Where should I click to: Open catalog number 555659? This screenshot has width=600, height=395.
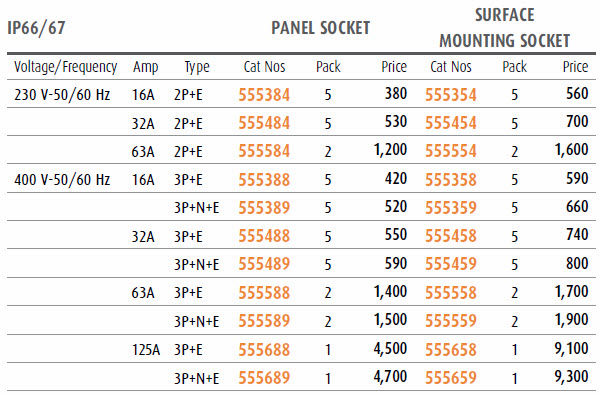click(x=451, y=378)
